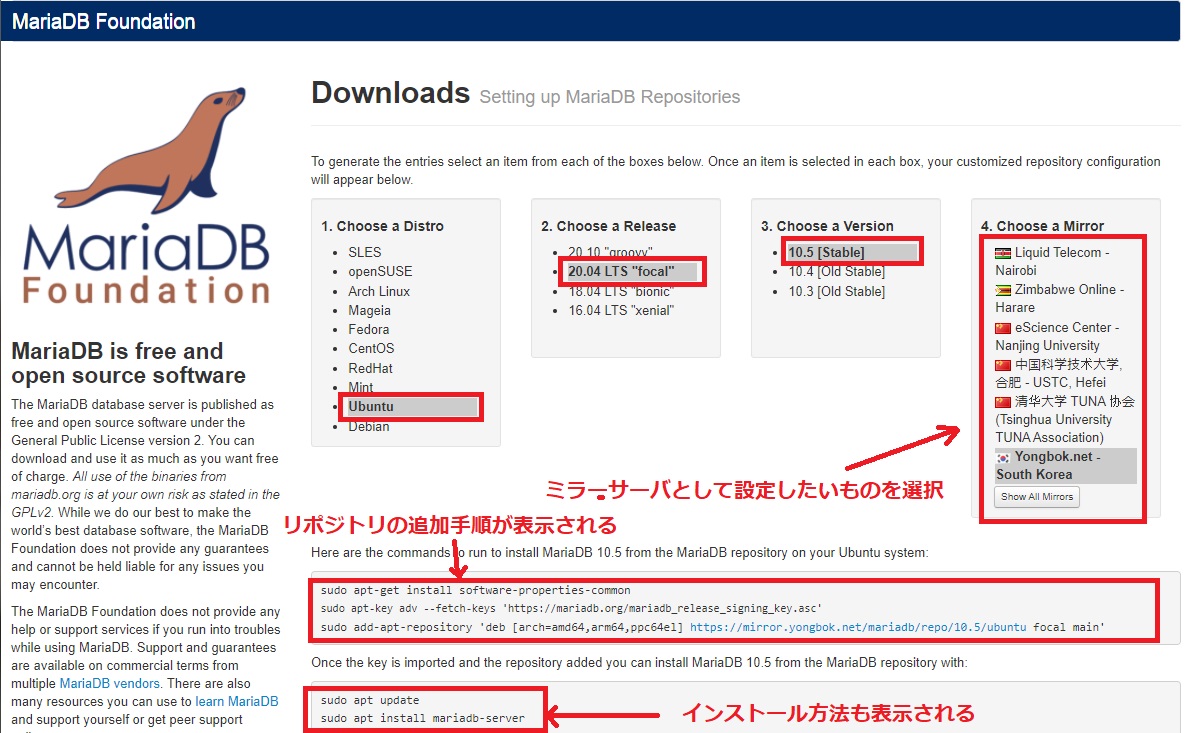Click the 'sudo apt update' command
This screenshot has height=733, width=1187.
369,700
